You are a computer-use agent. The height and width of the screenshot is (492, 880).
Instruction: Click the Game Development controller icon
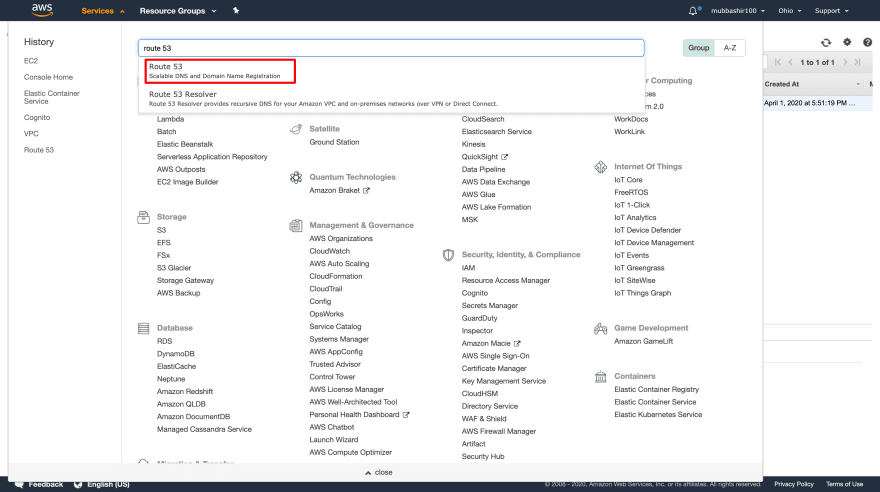coord(601,329)
